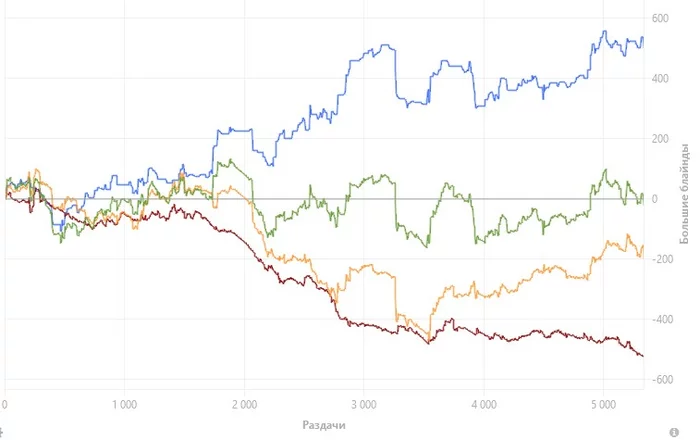Viewport: 700px width, 440px height.
Task: Click the 4 000 tick on the x-axis
Action: click(x=483, y=405)
